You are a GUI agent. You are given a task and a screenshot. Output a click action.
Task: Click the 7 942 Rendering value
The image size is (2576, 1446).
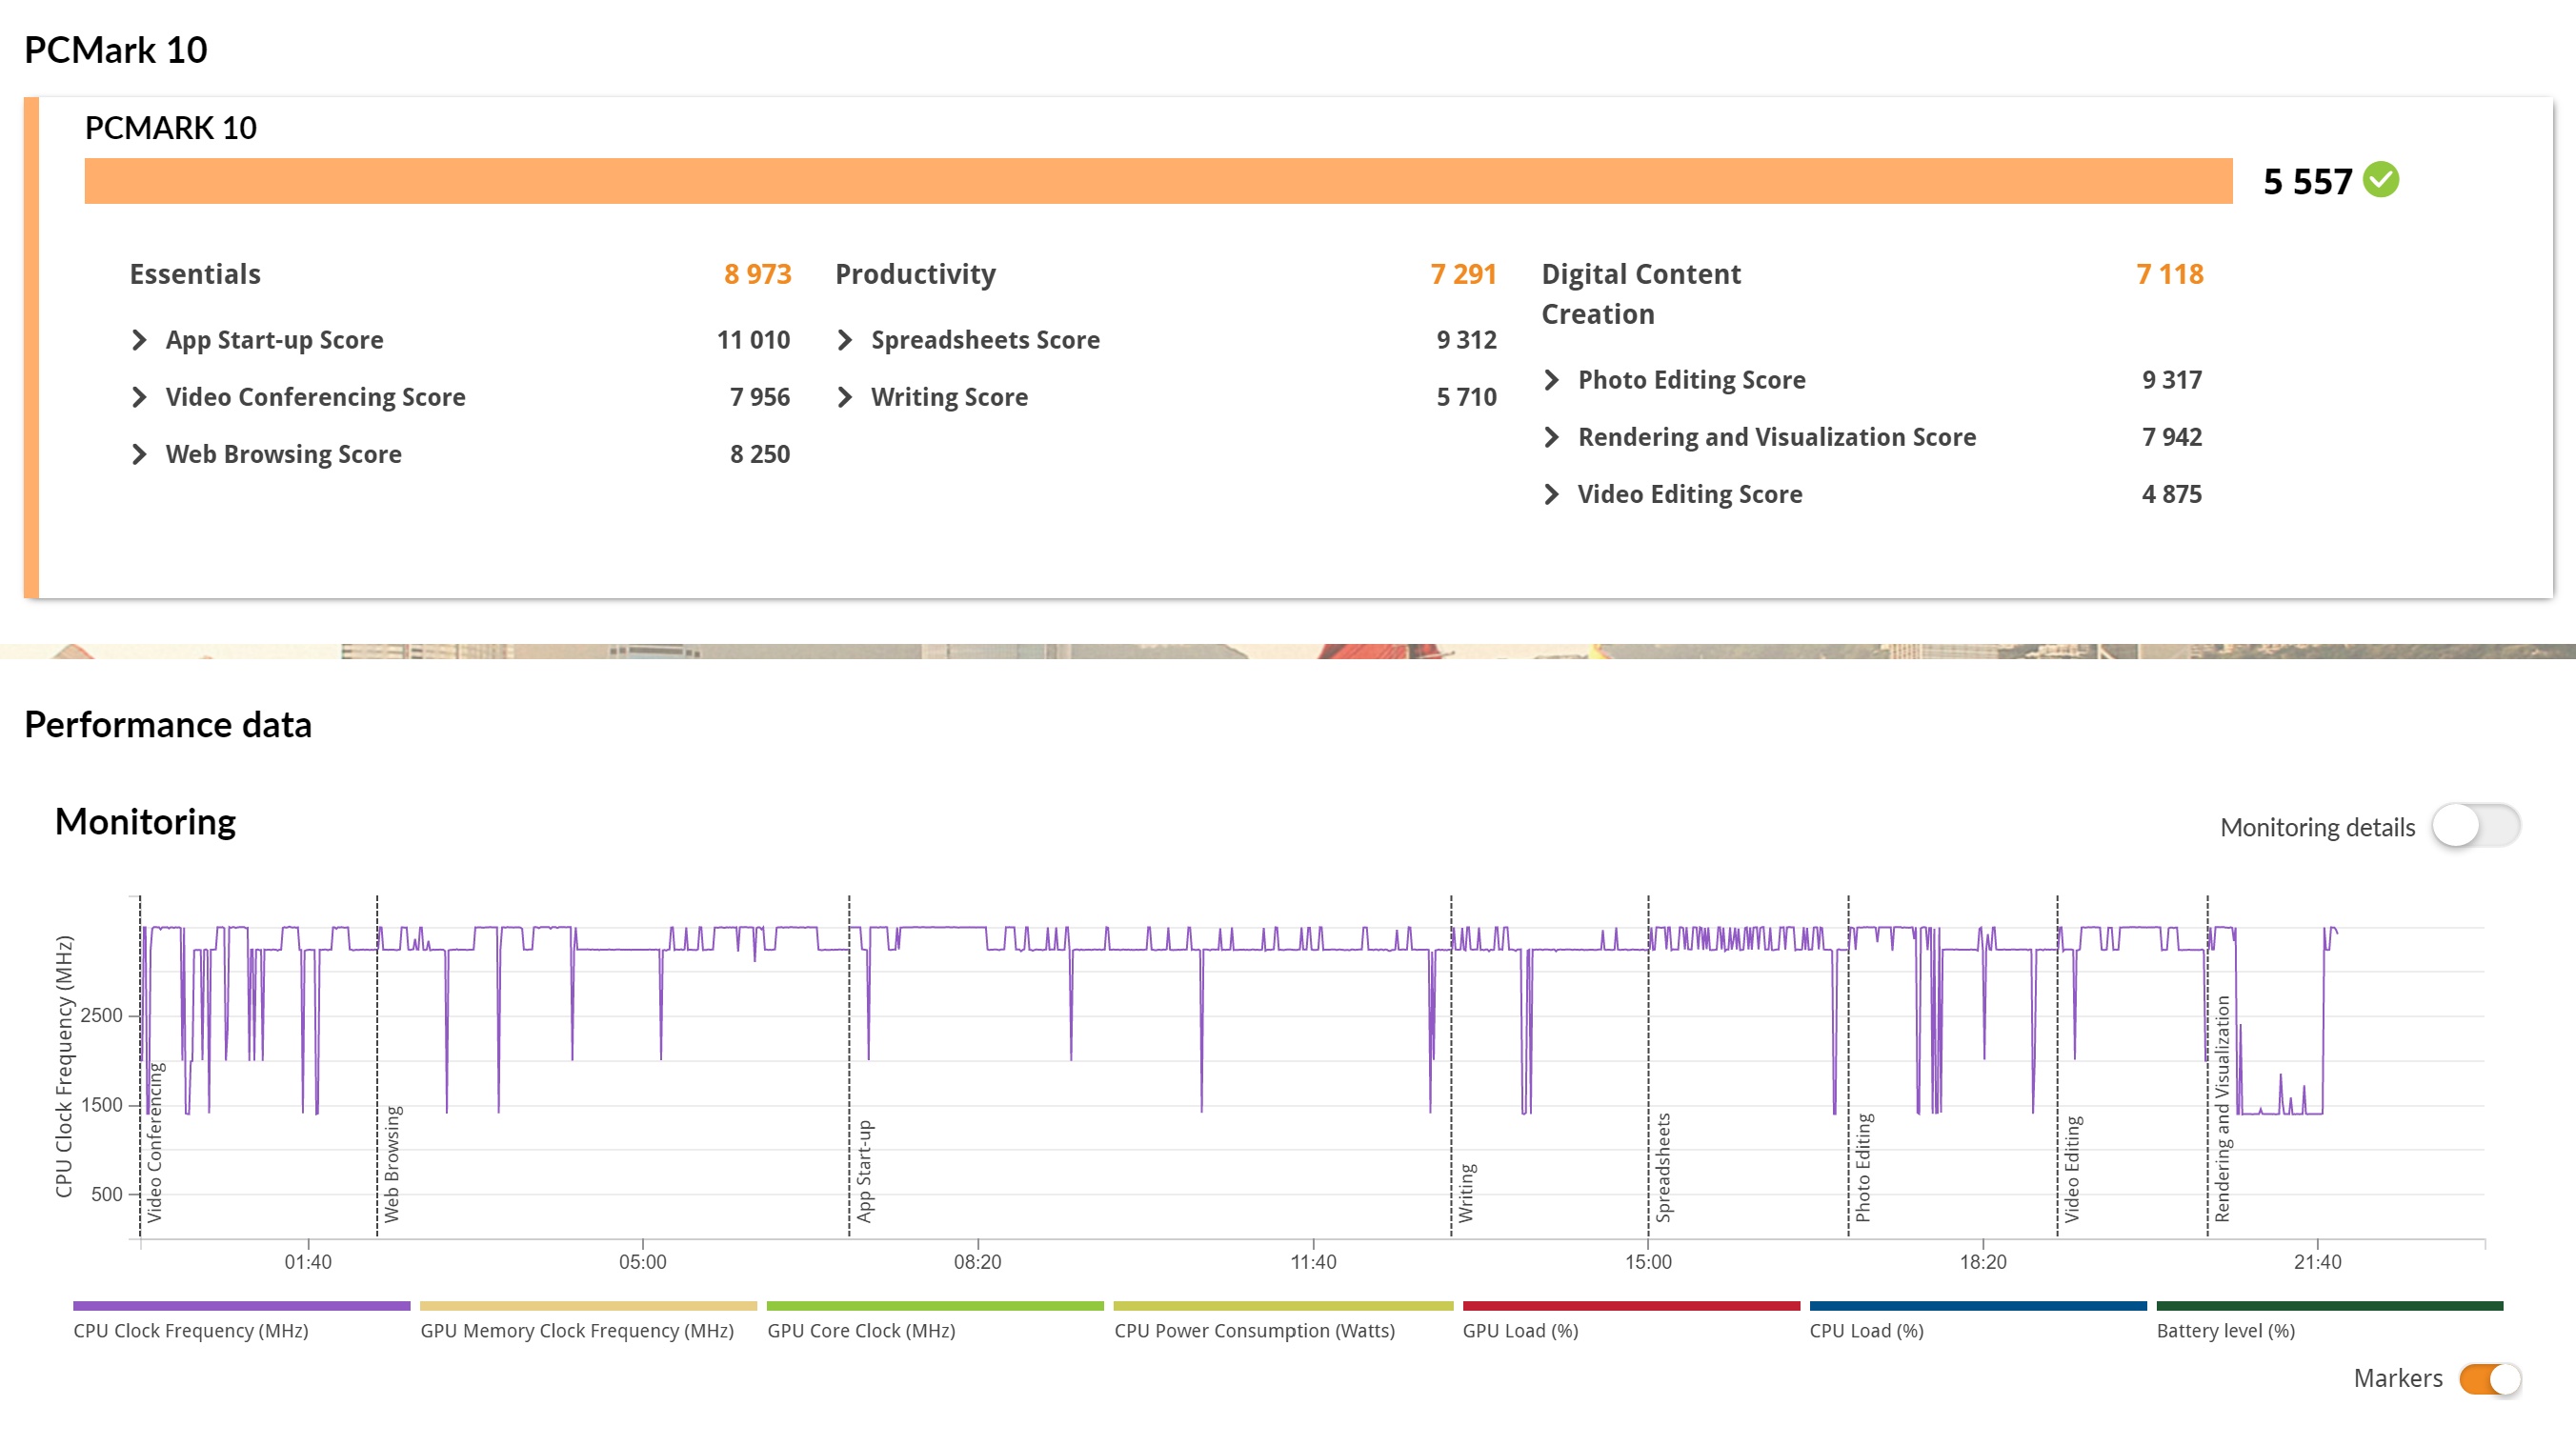pyautogui.click(x=2172, y=437)
